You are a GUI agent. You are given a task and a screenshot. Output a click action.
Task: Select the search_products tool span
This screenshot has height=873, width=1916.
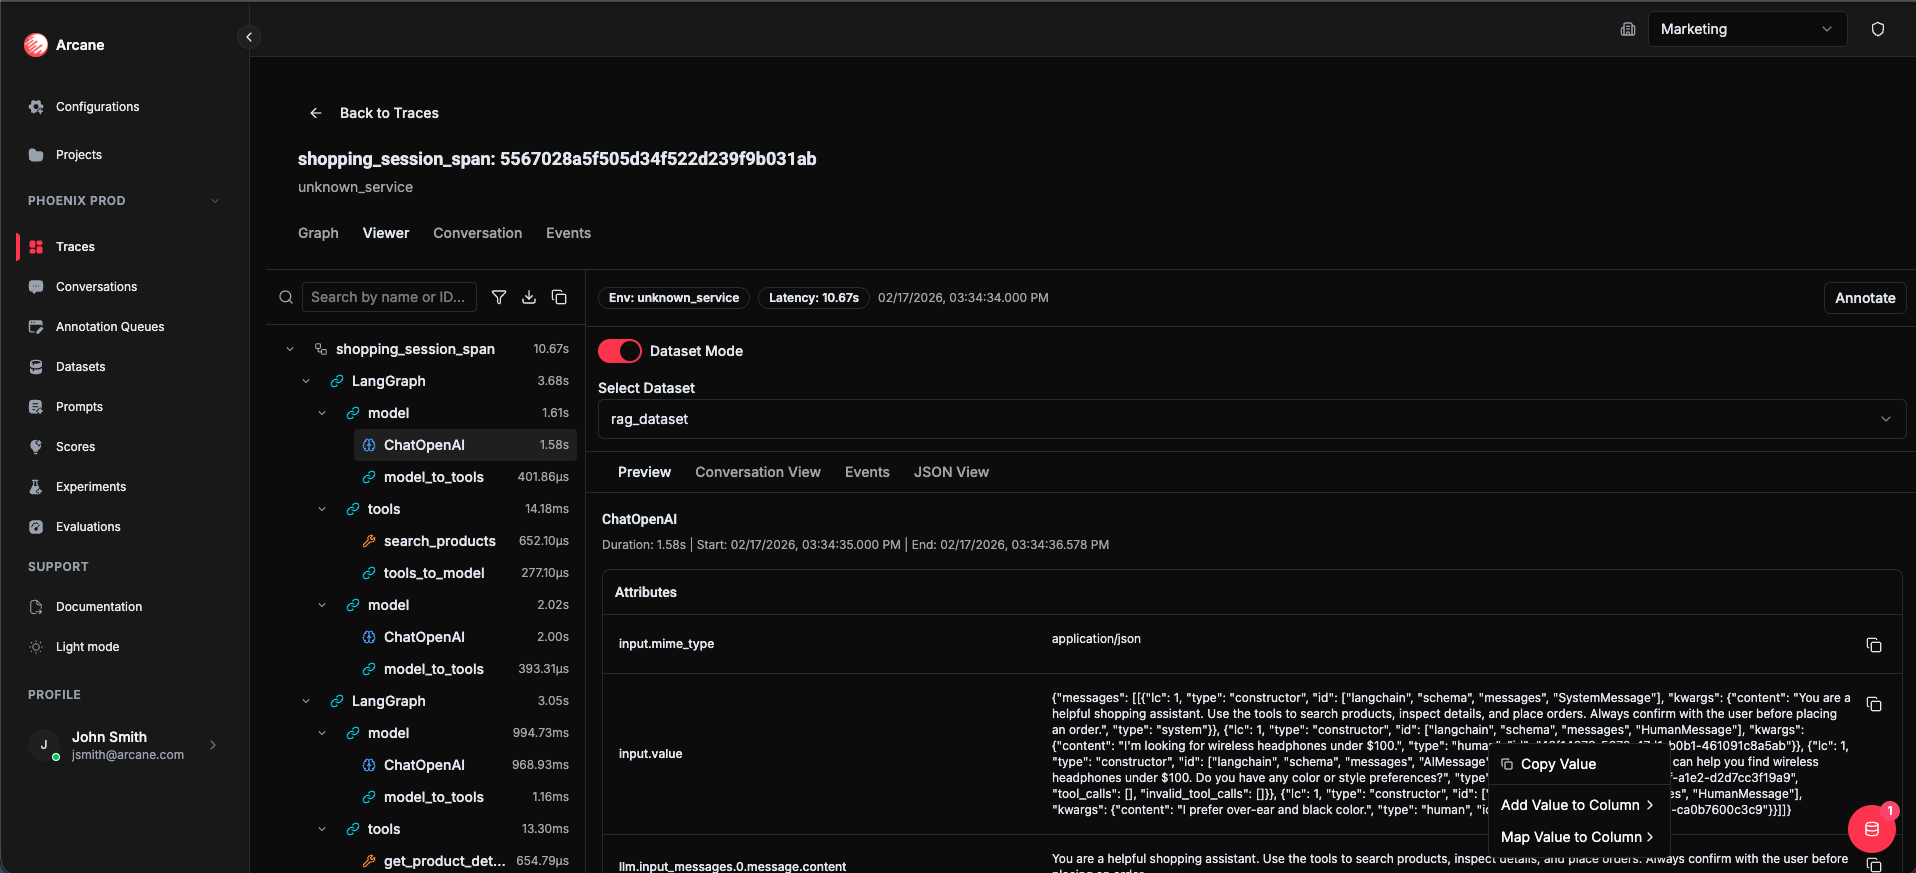[x=439, y=541]
